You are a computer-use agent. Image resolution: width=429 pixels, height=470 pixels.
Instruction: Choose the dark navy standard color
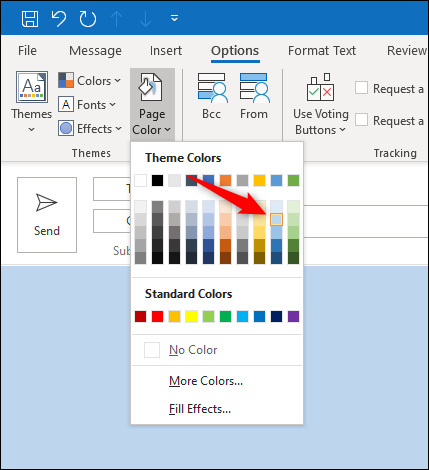point(276,316)
